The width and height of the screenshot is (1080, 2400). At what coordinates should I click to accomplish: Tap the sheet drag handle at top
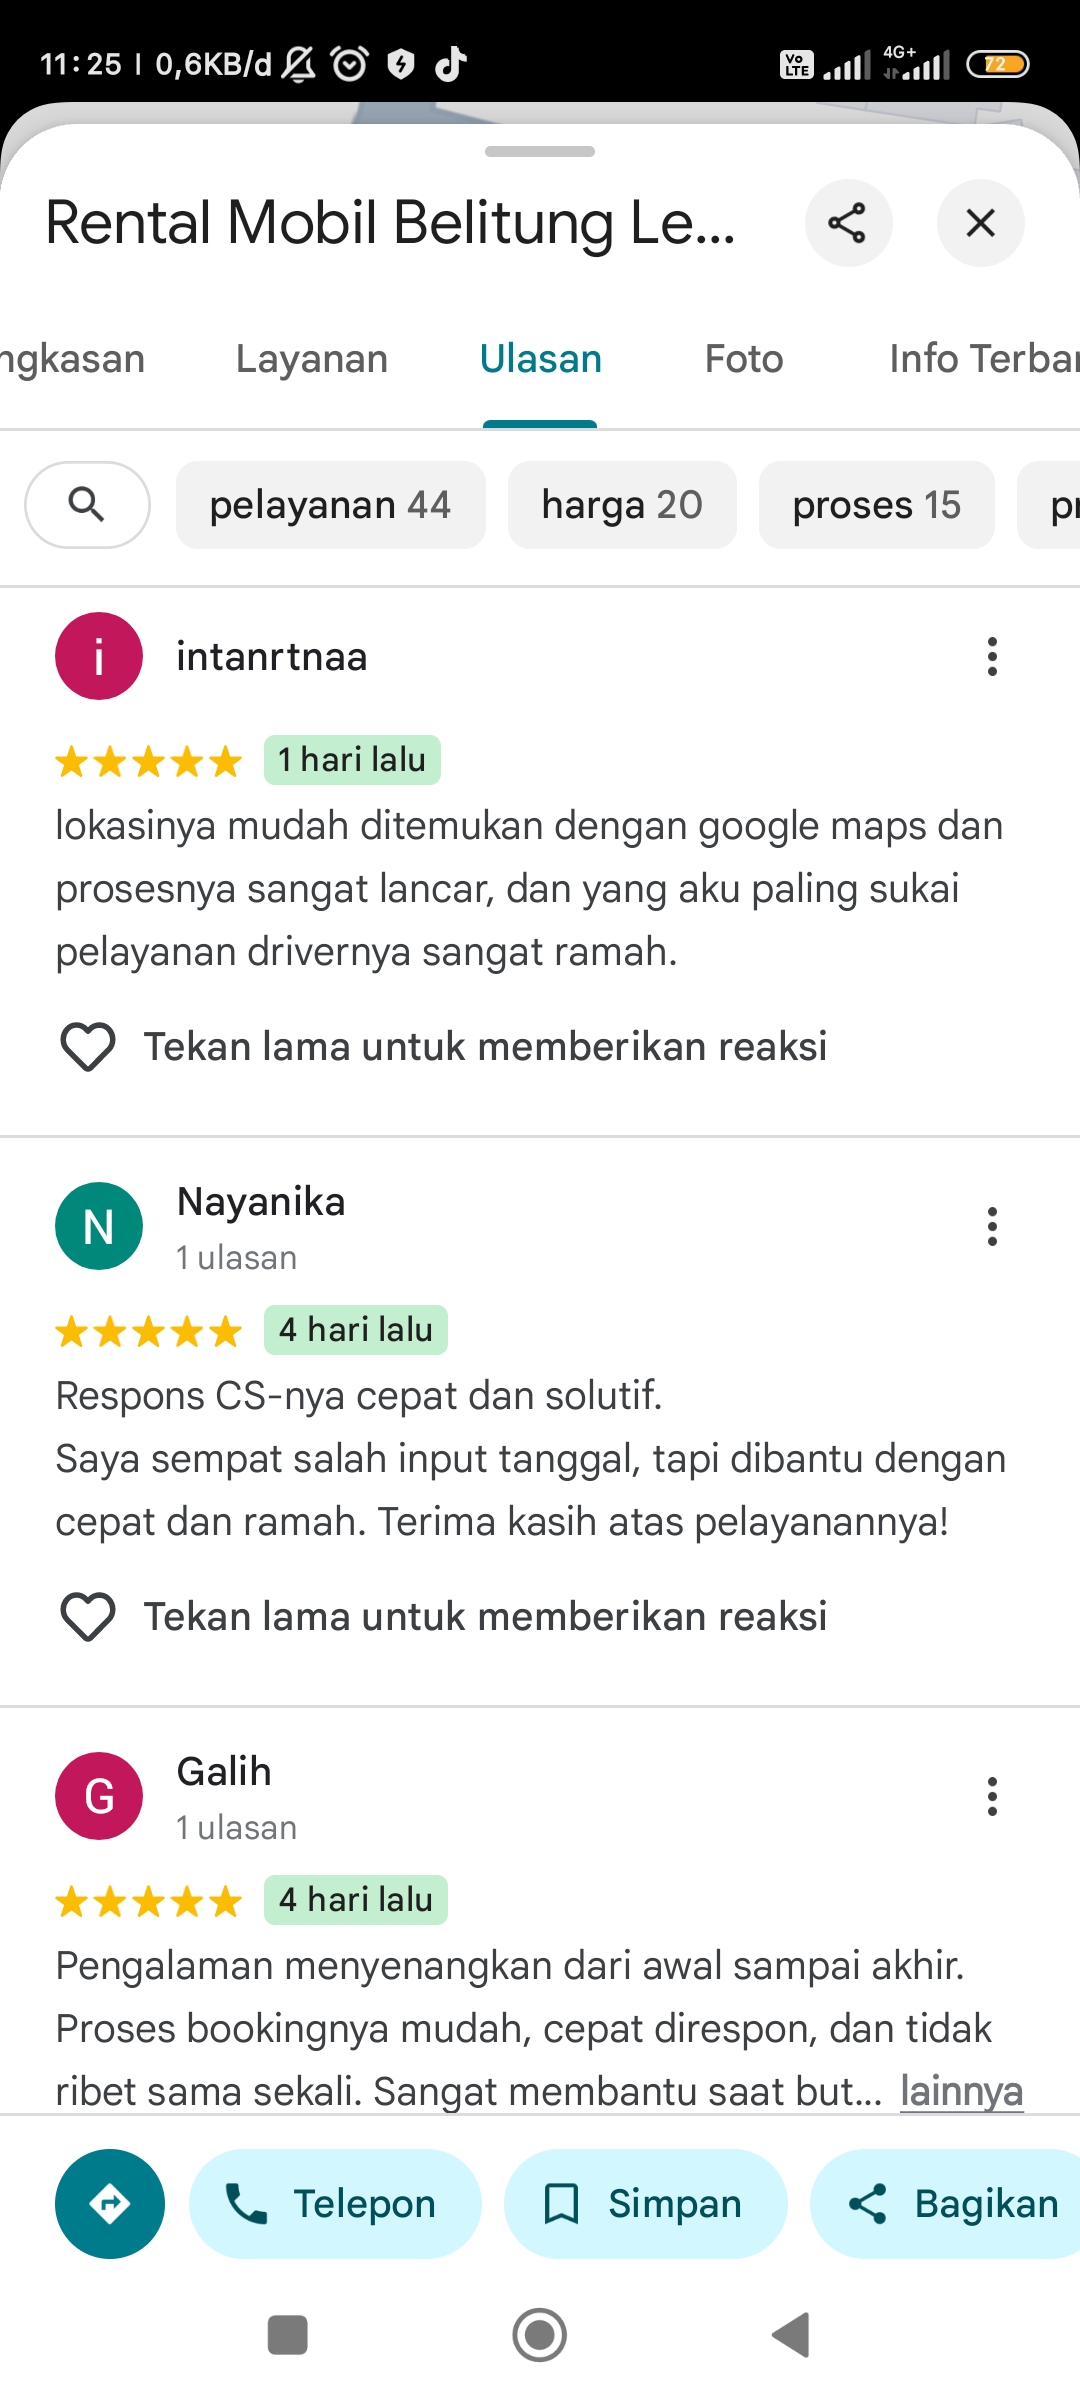540,152
